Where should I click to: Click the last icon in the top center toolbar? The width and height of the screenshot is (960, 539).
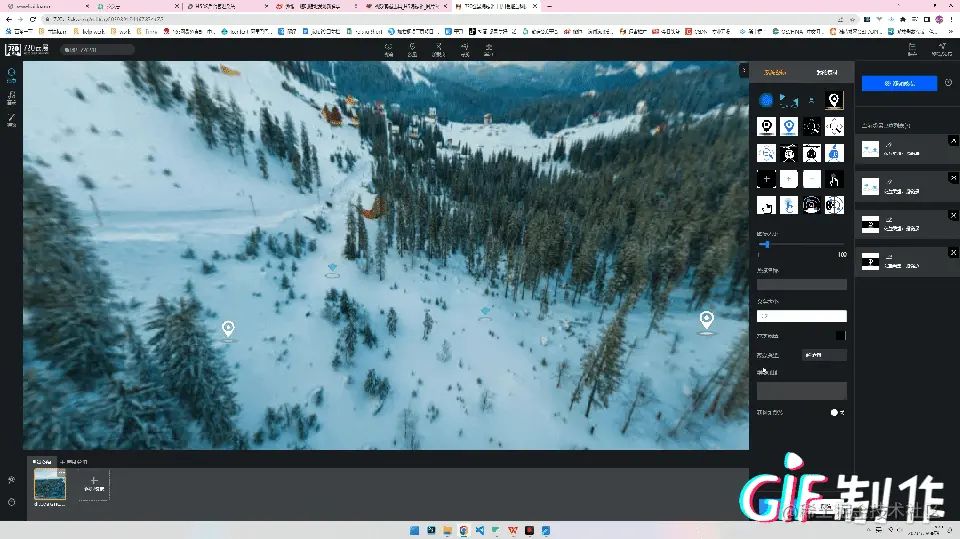point(489,50)
